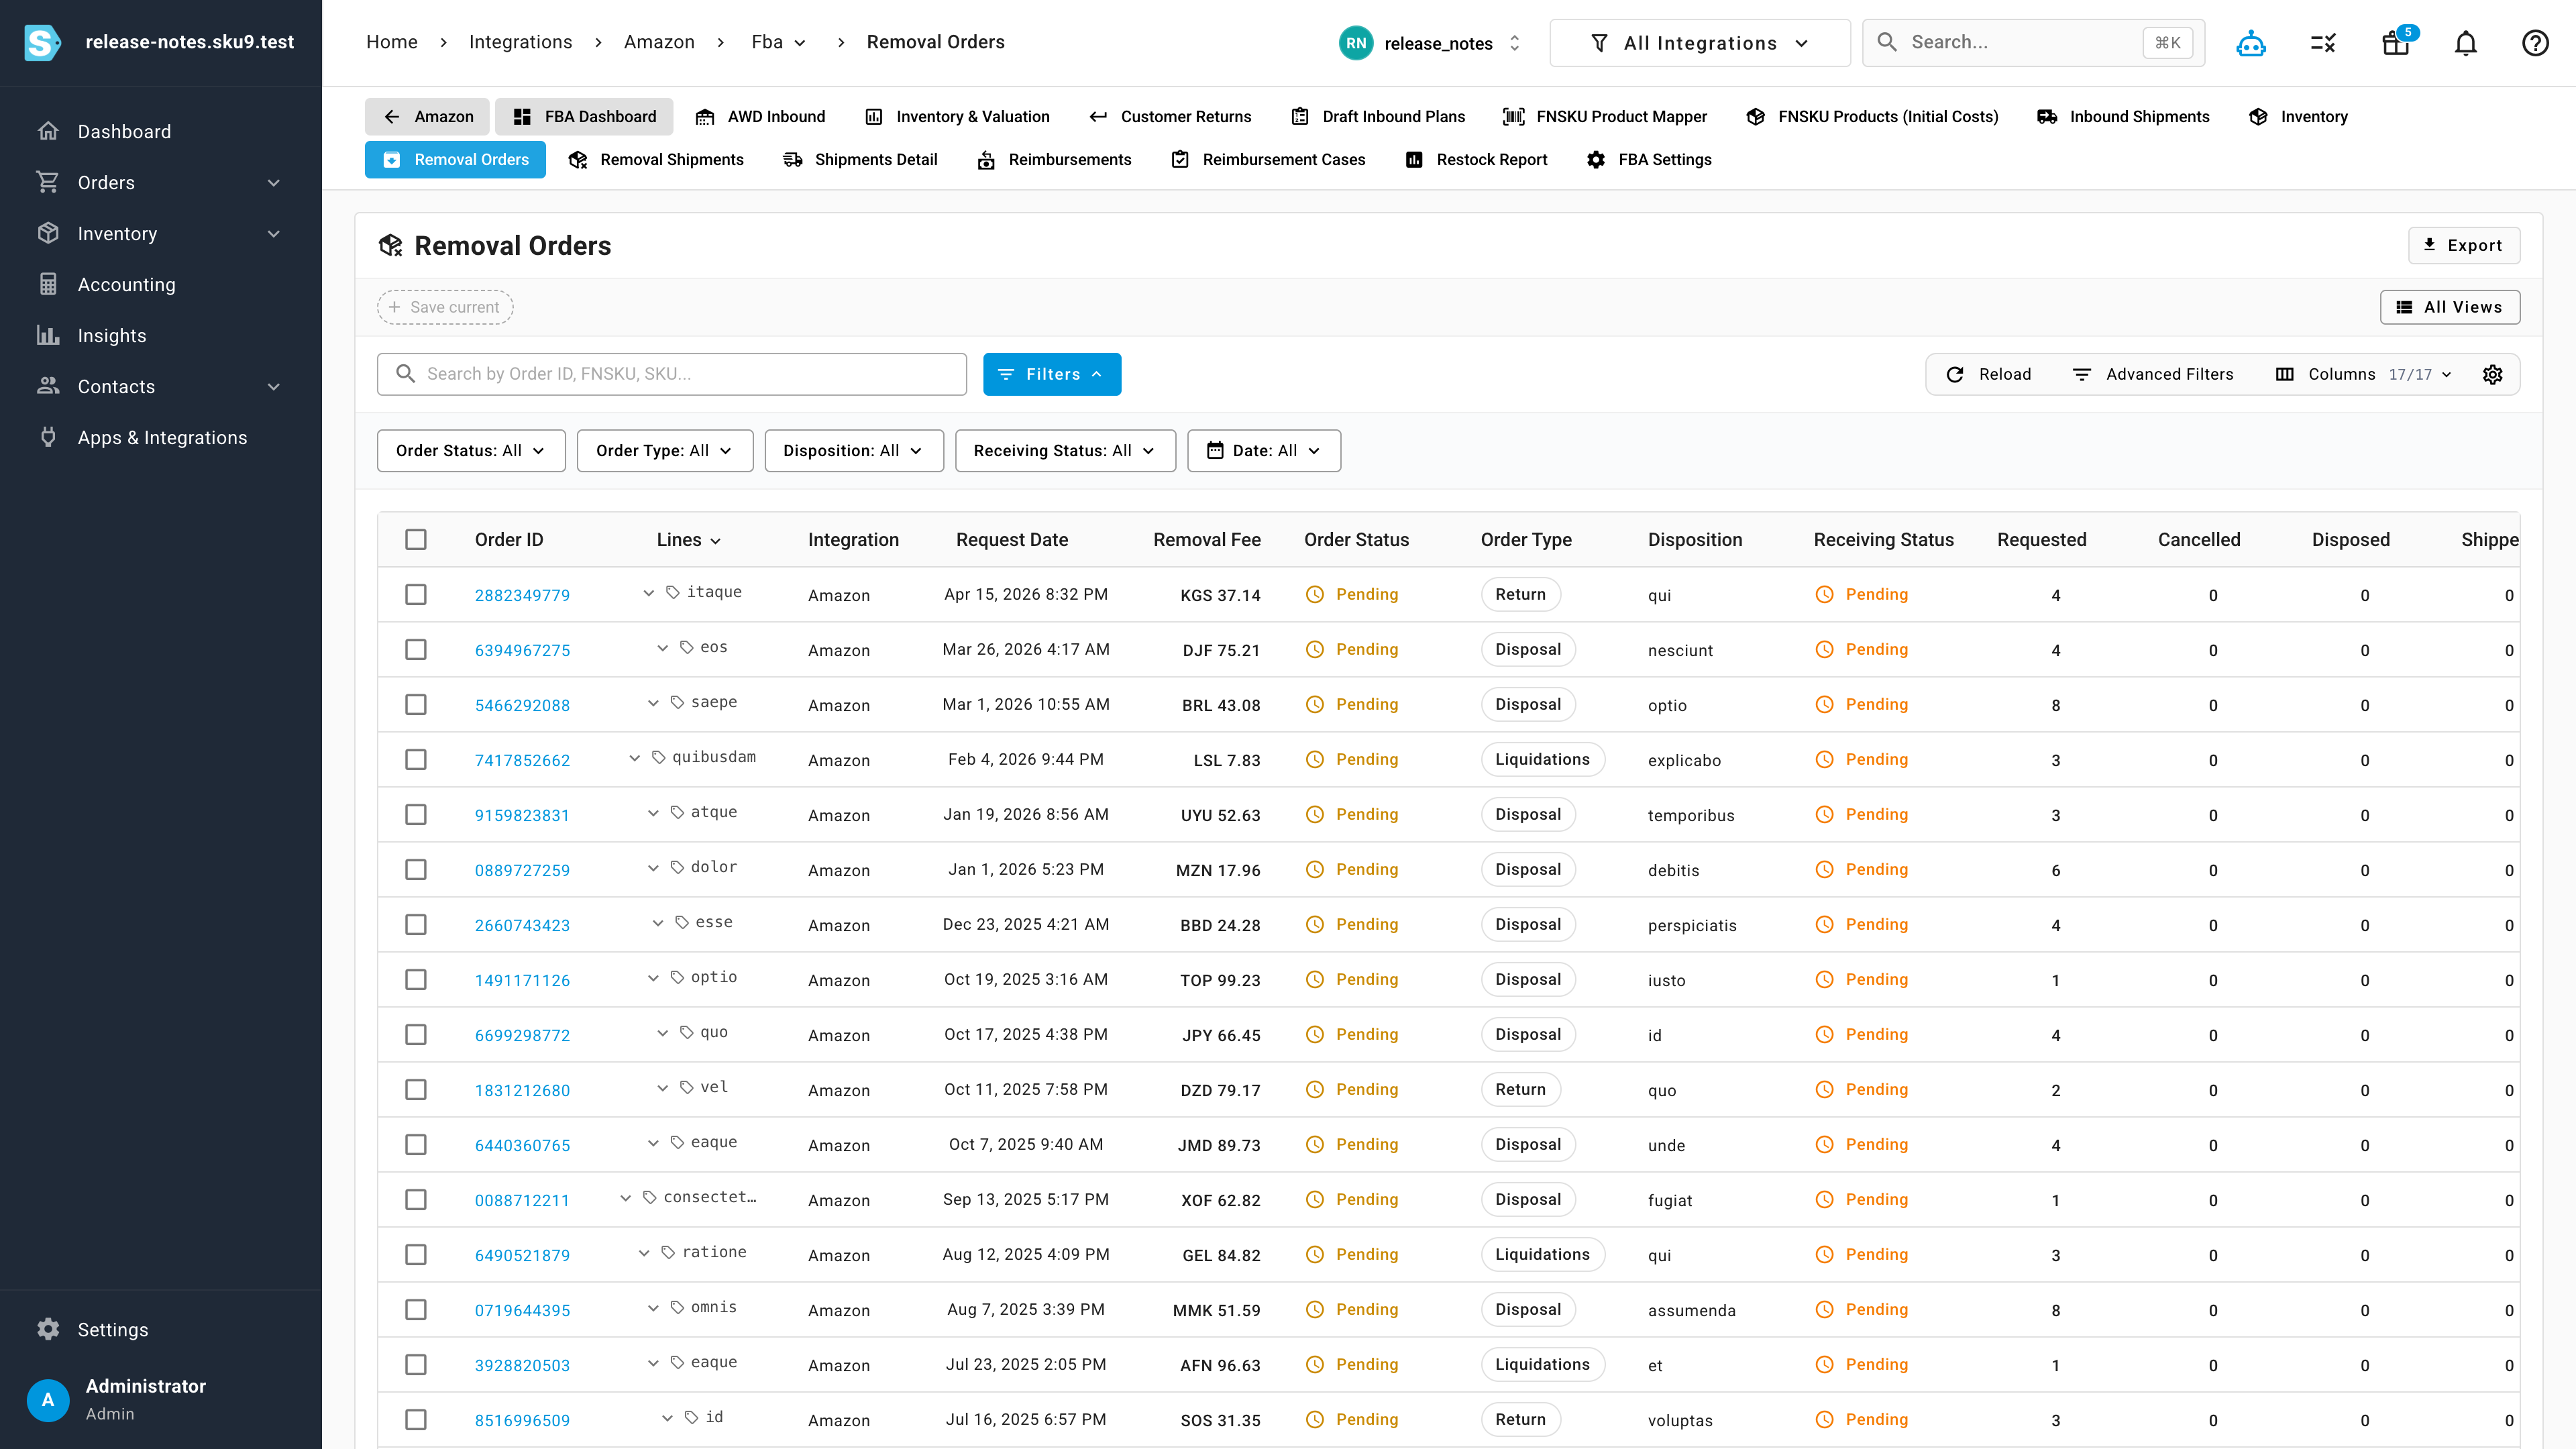The image size is (2576, 1449).
Task: Expand the Orders sidebar menu
Action: pos(160,182)
